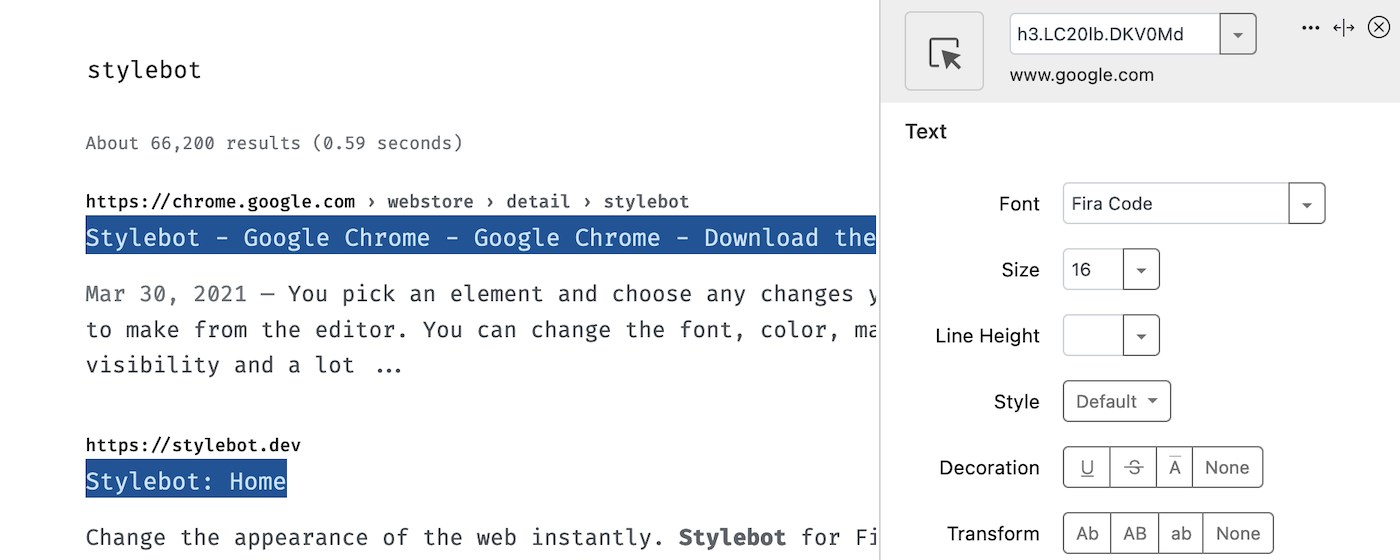The image size is (1400, 560).
Task: Open the Font dropdown list
Action: [1306, 204]
